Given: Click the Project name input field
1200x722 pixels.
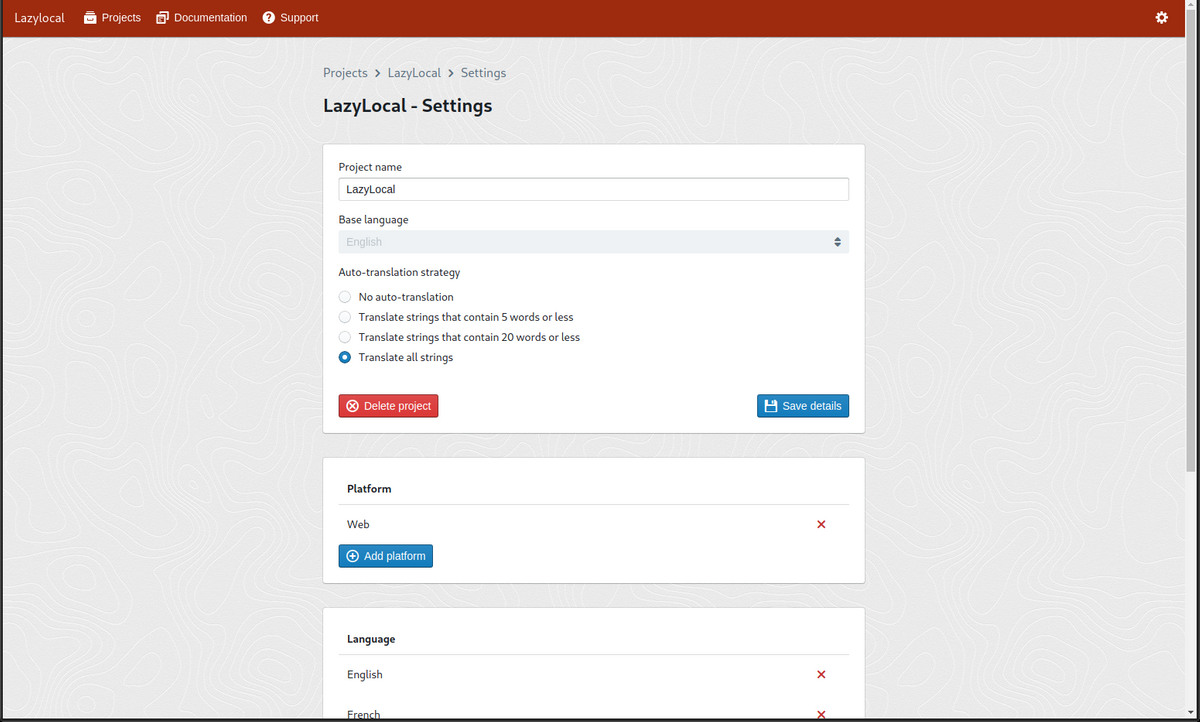Looking at the screenshot, I should 593,189.
